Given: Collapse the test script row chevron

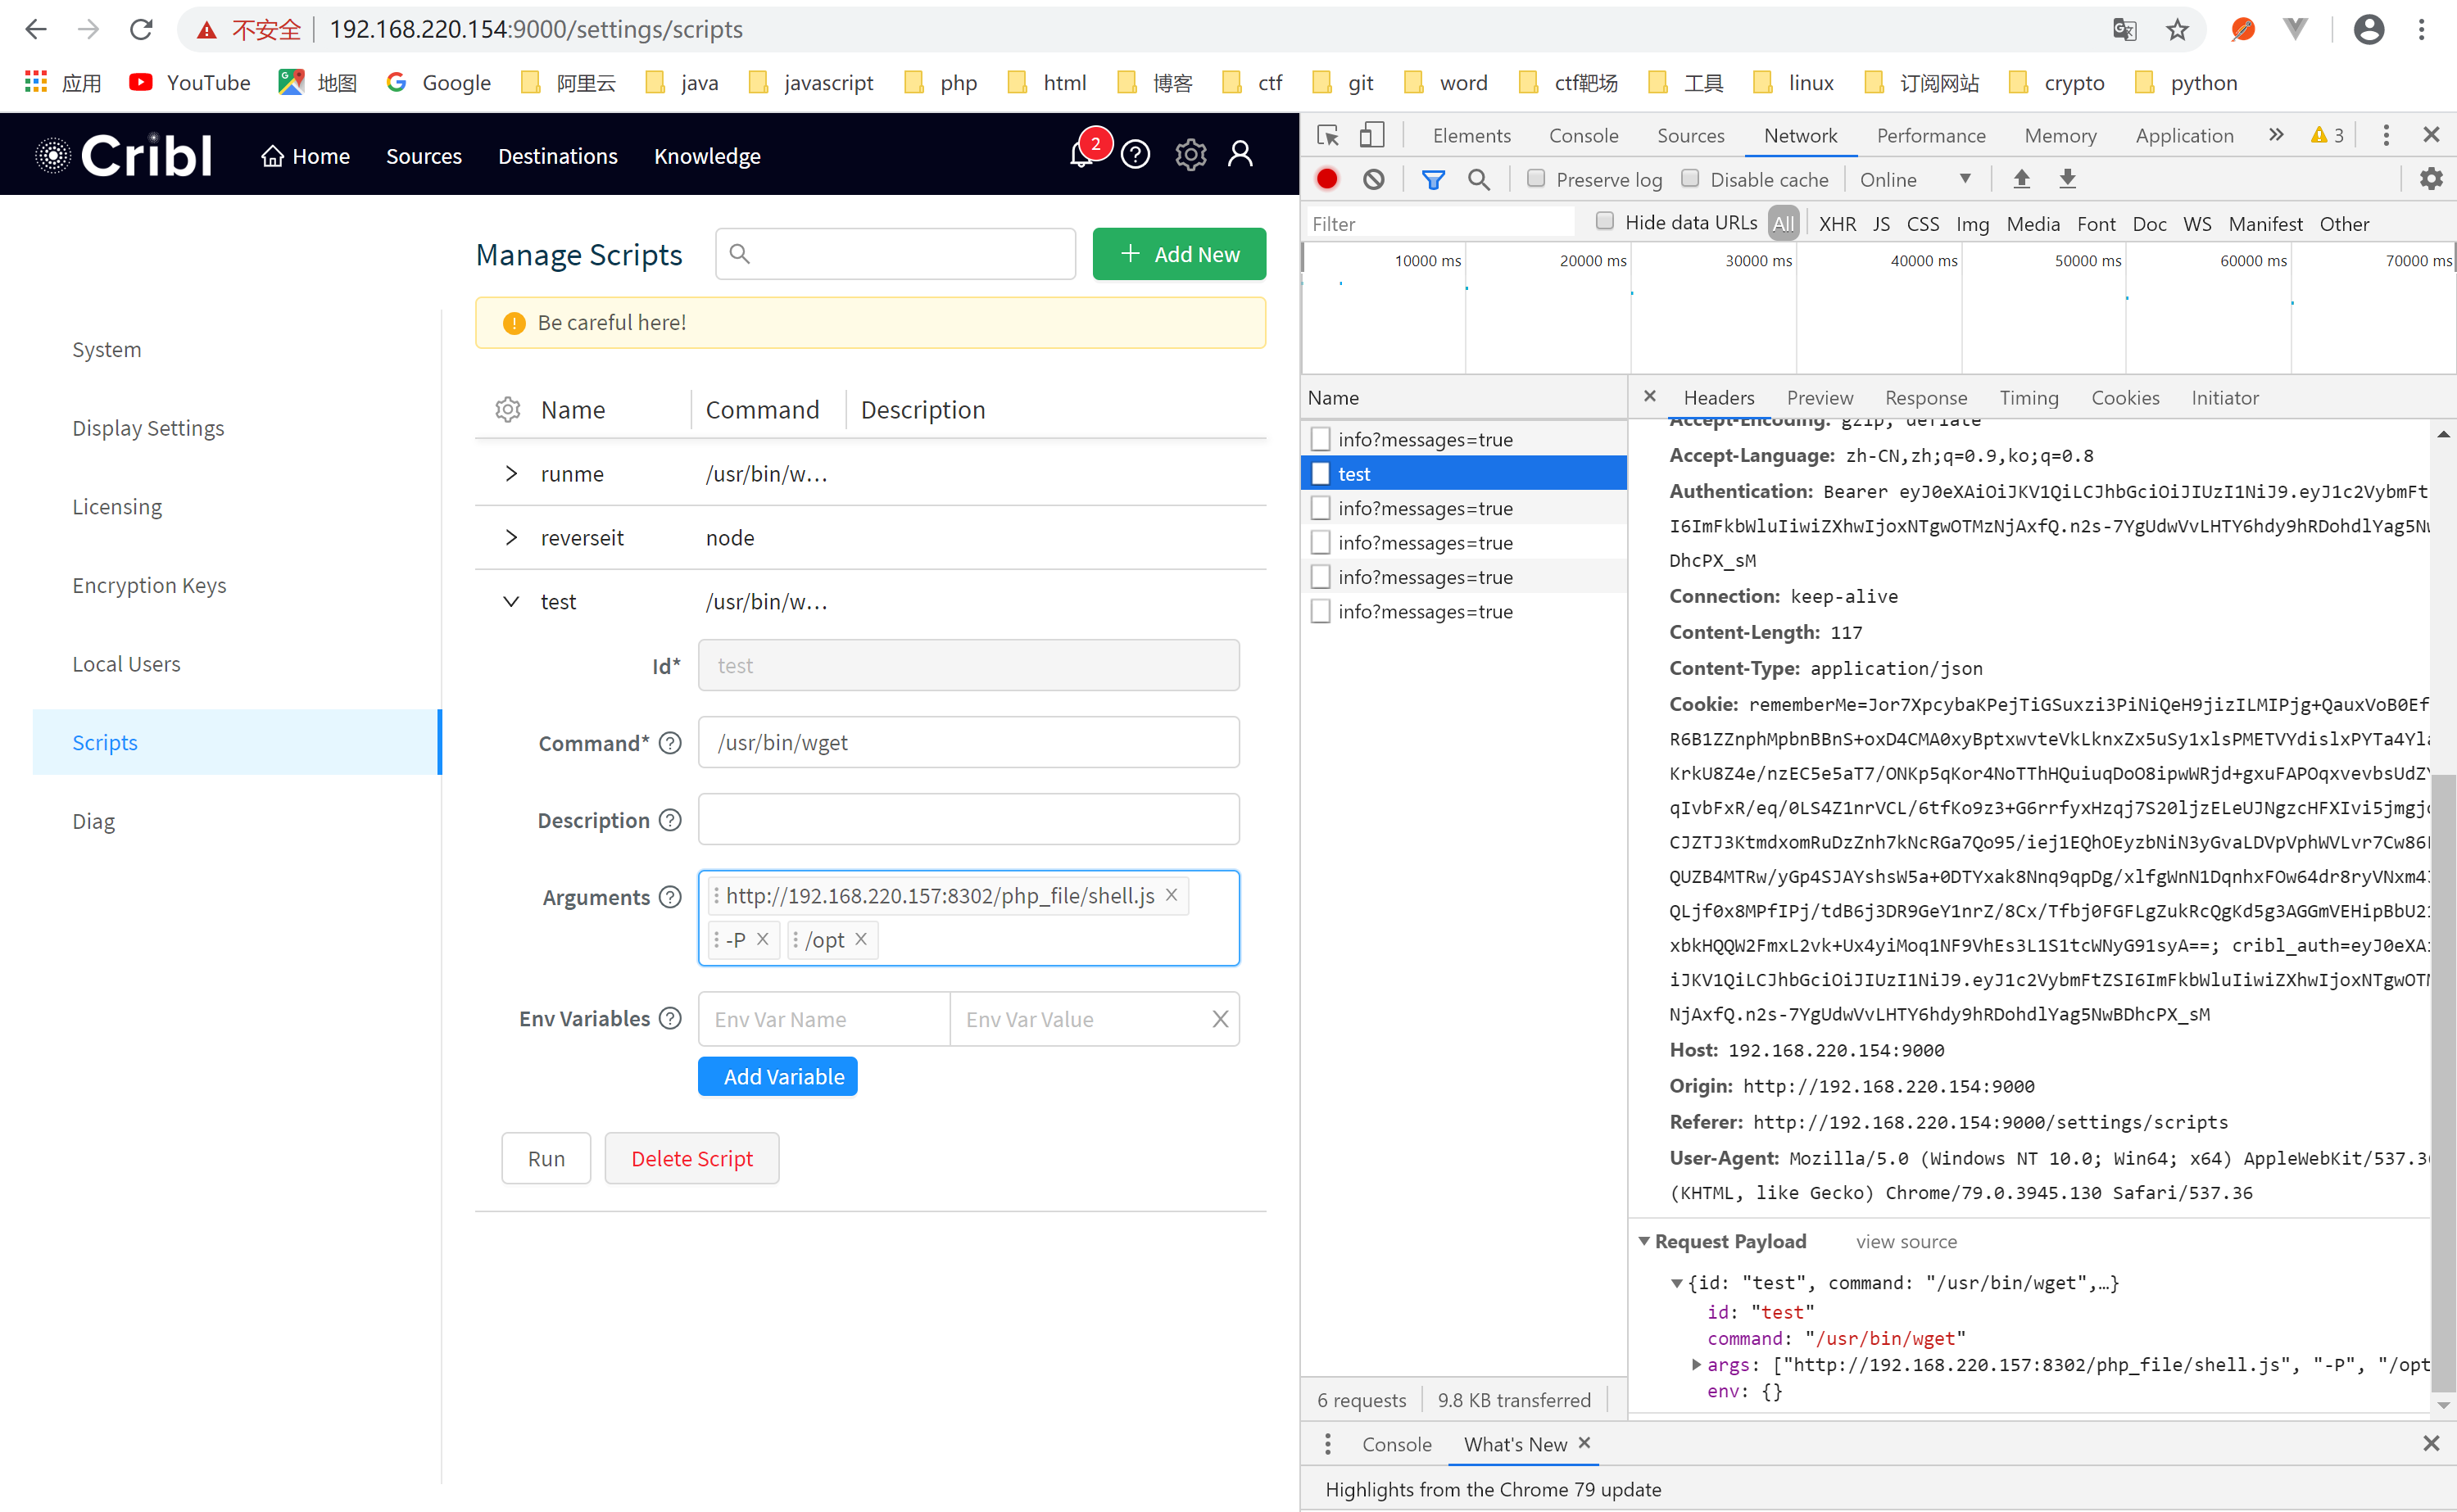Looking at the screenshot, I should tap(511, 602).
